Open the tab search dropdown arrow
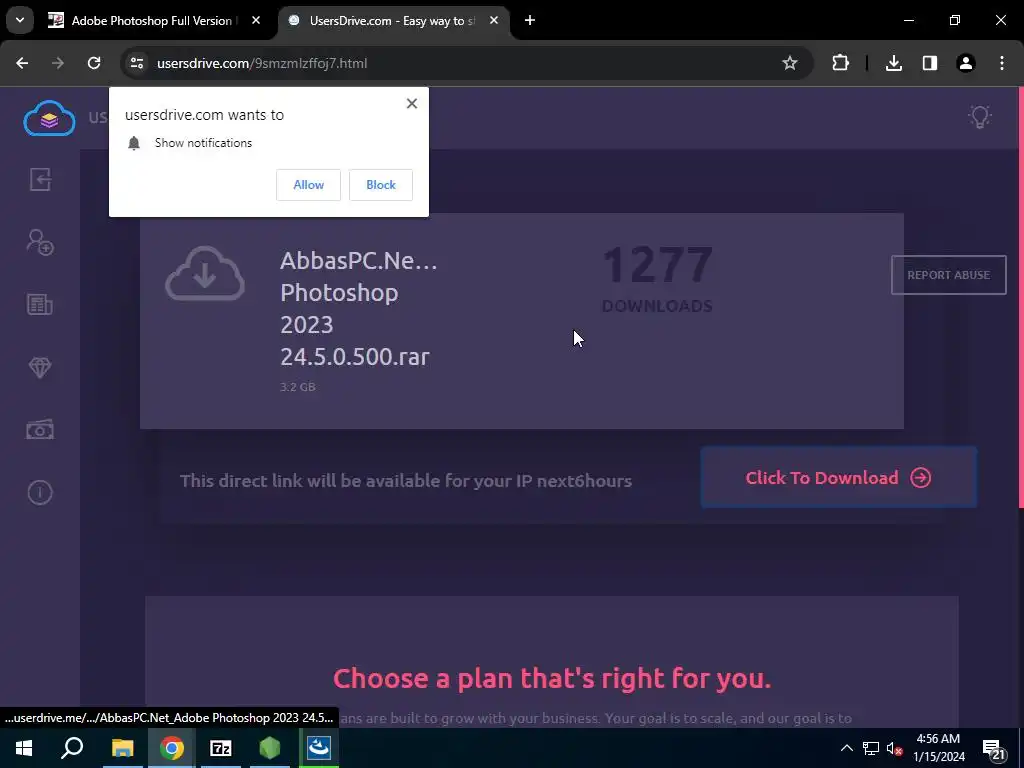Image resolution: width=1024 pixels, height=768 pixels. [x=20, y=20]
